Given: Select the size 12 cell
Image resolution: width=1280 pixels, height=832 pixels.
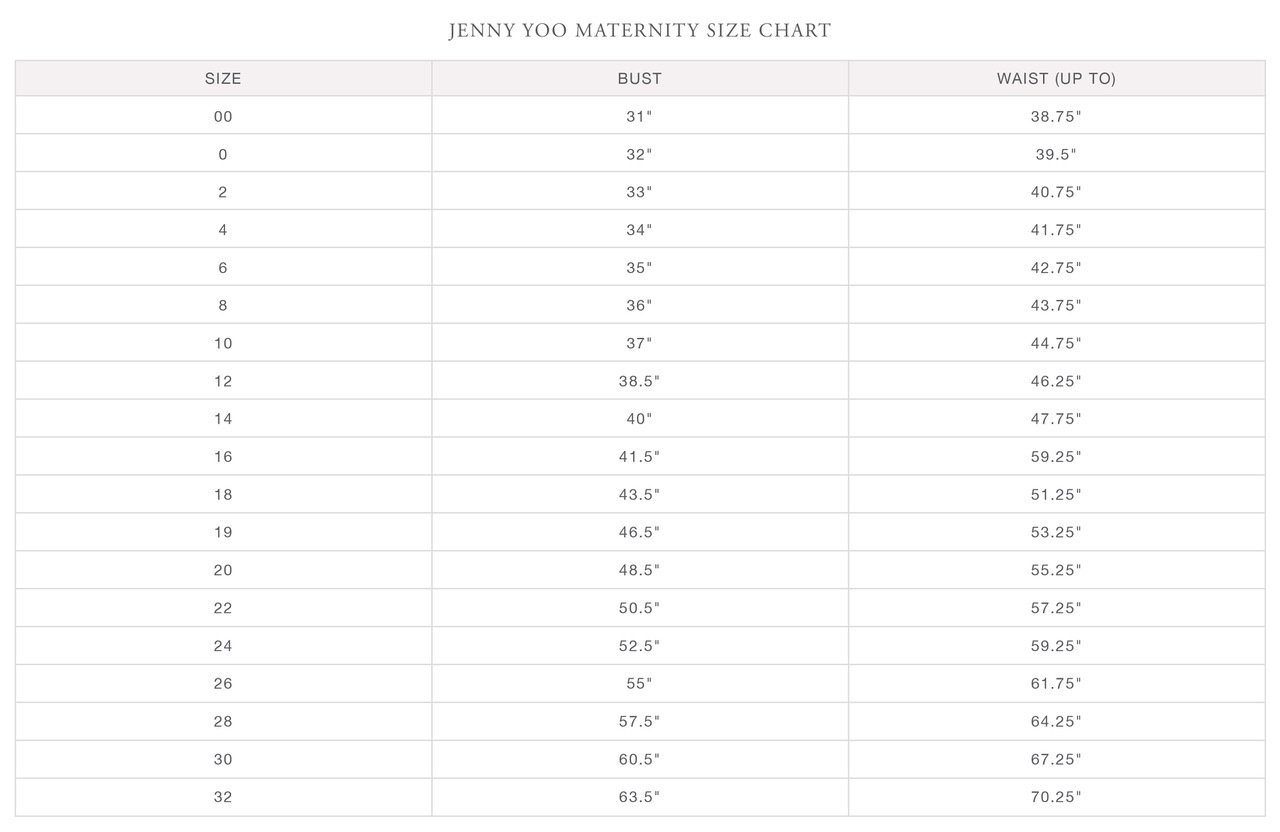Looking at the screenshot, I should (223, 381).
